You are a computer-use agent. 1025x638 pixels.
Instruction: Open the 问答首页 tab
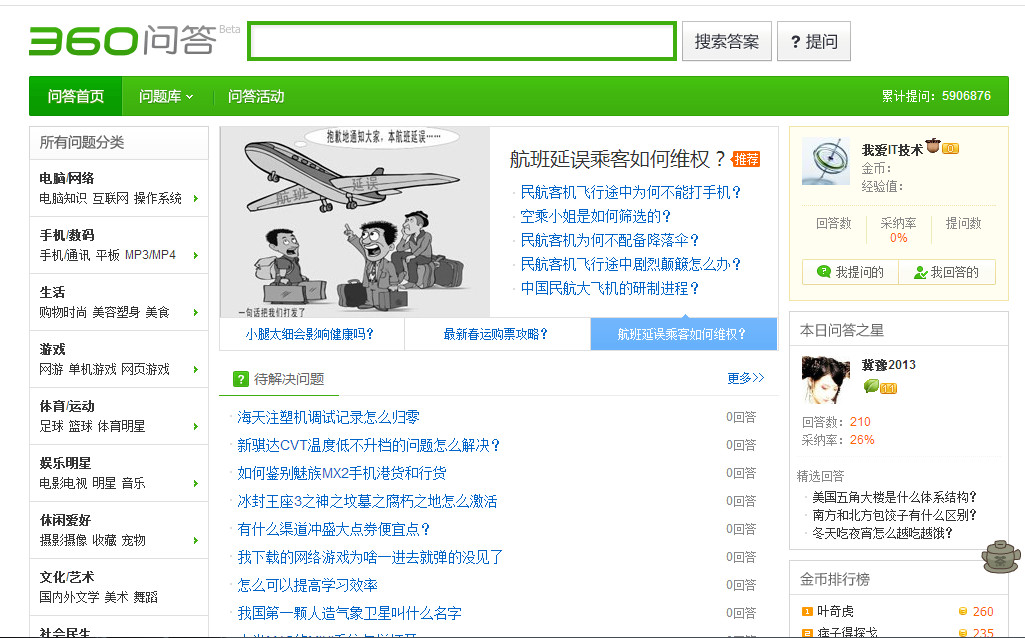tap(76, 96)
